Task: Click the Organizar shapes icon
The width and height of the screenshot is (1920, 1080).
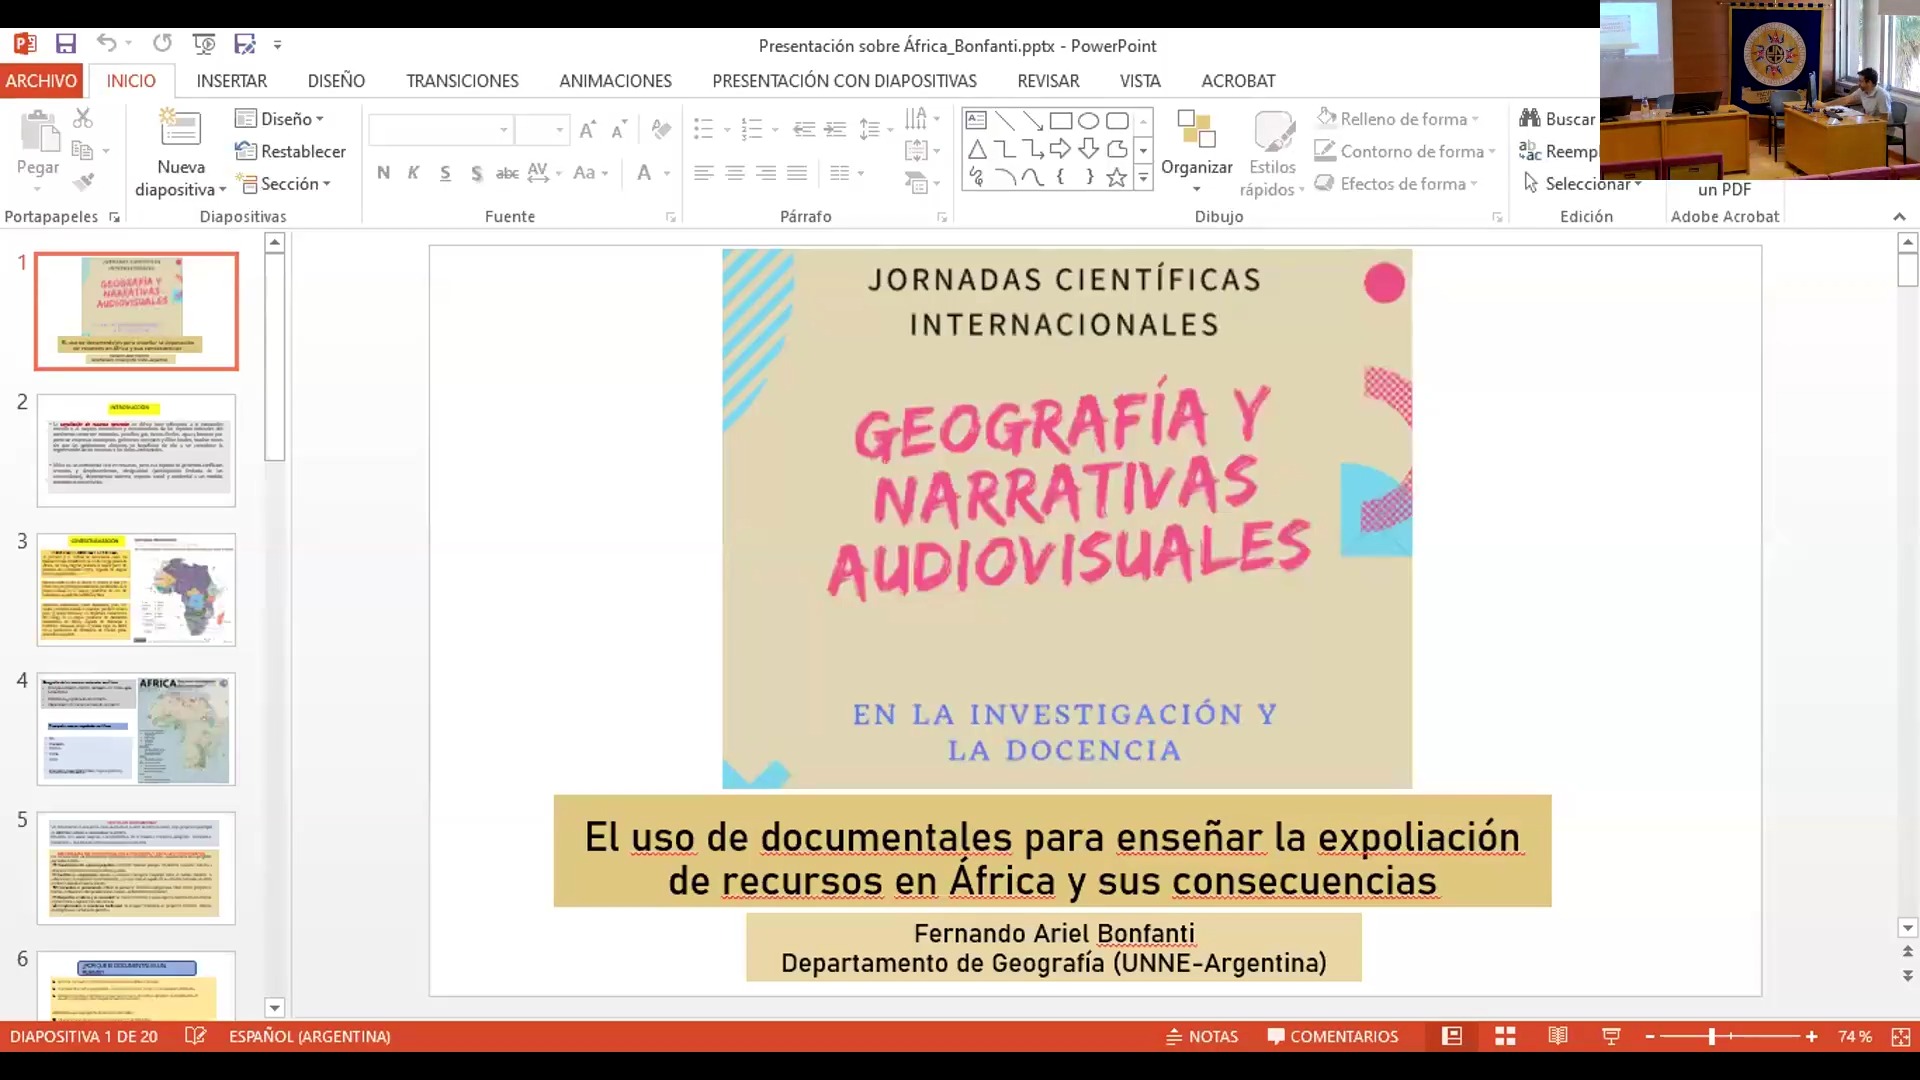Action: coord(1196,131)
